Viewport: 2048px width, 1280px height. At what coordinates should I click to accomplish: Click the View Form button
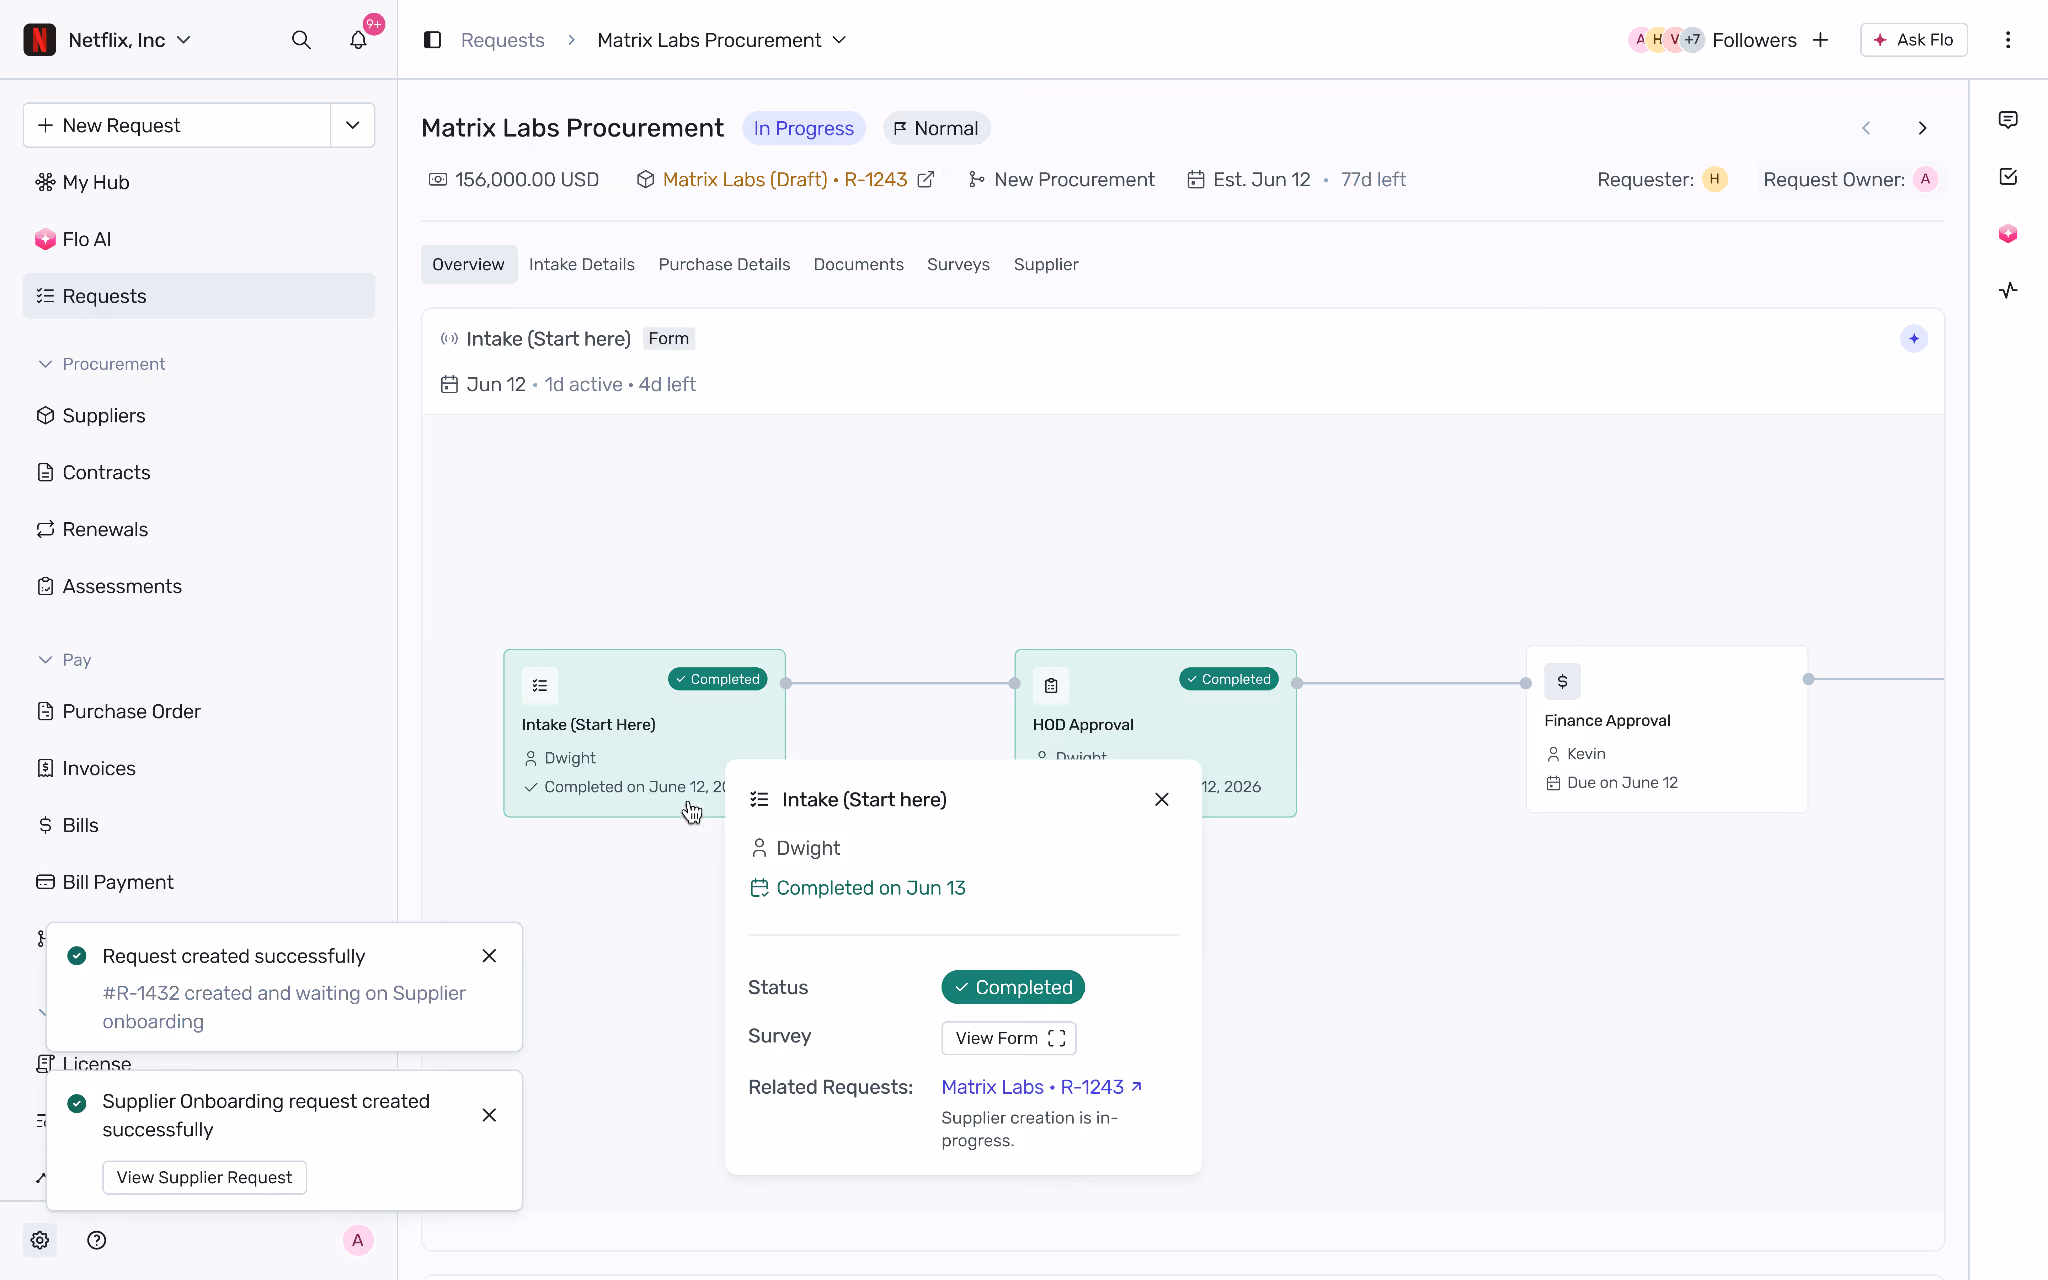[x=1009, y=1038]
